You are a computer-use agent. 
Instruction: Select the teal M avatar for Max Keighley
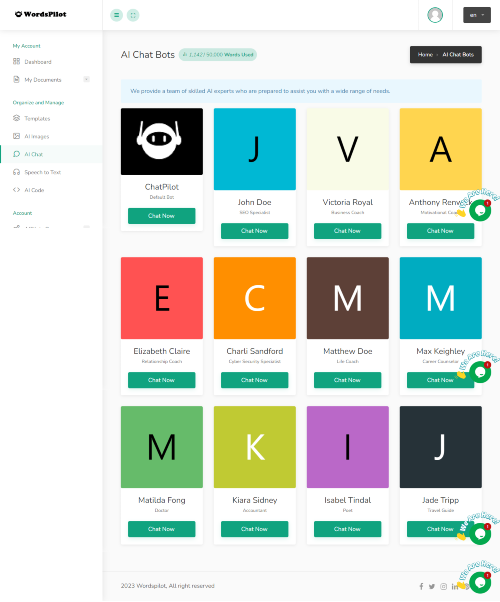440,298
